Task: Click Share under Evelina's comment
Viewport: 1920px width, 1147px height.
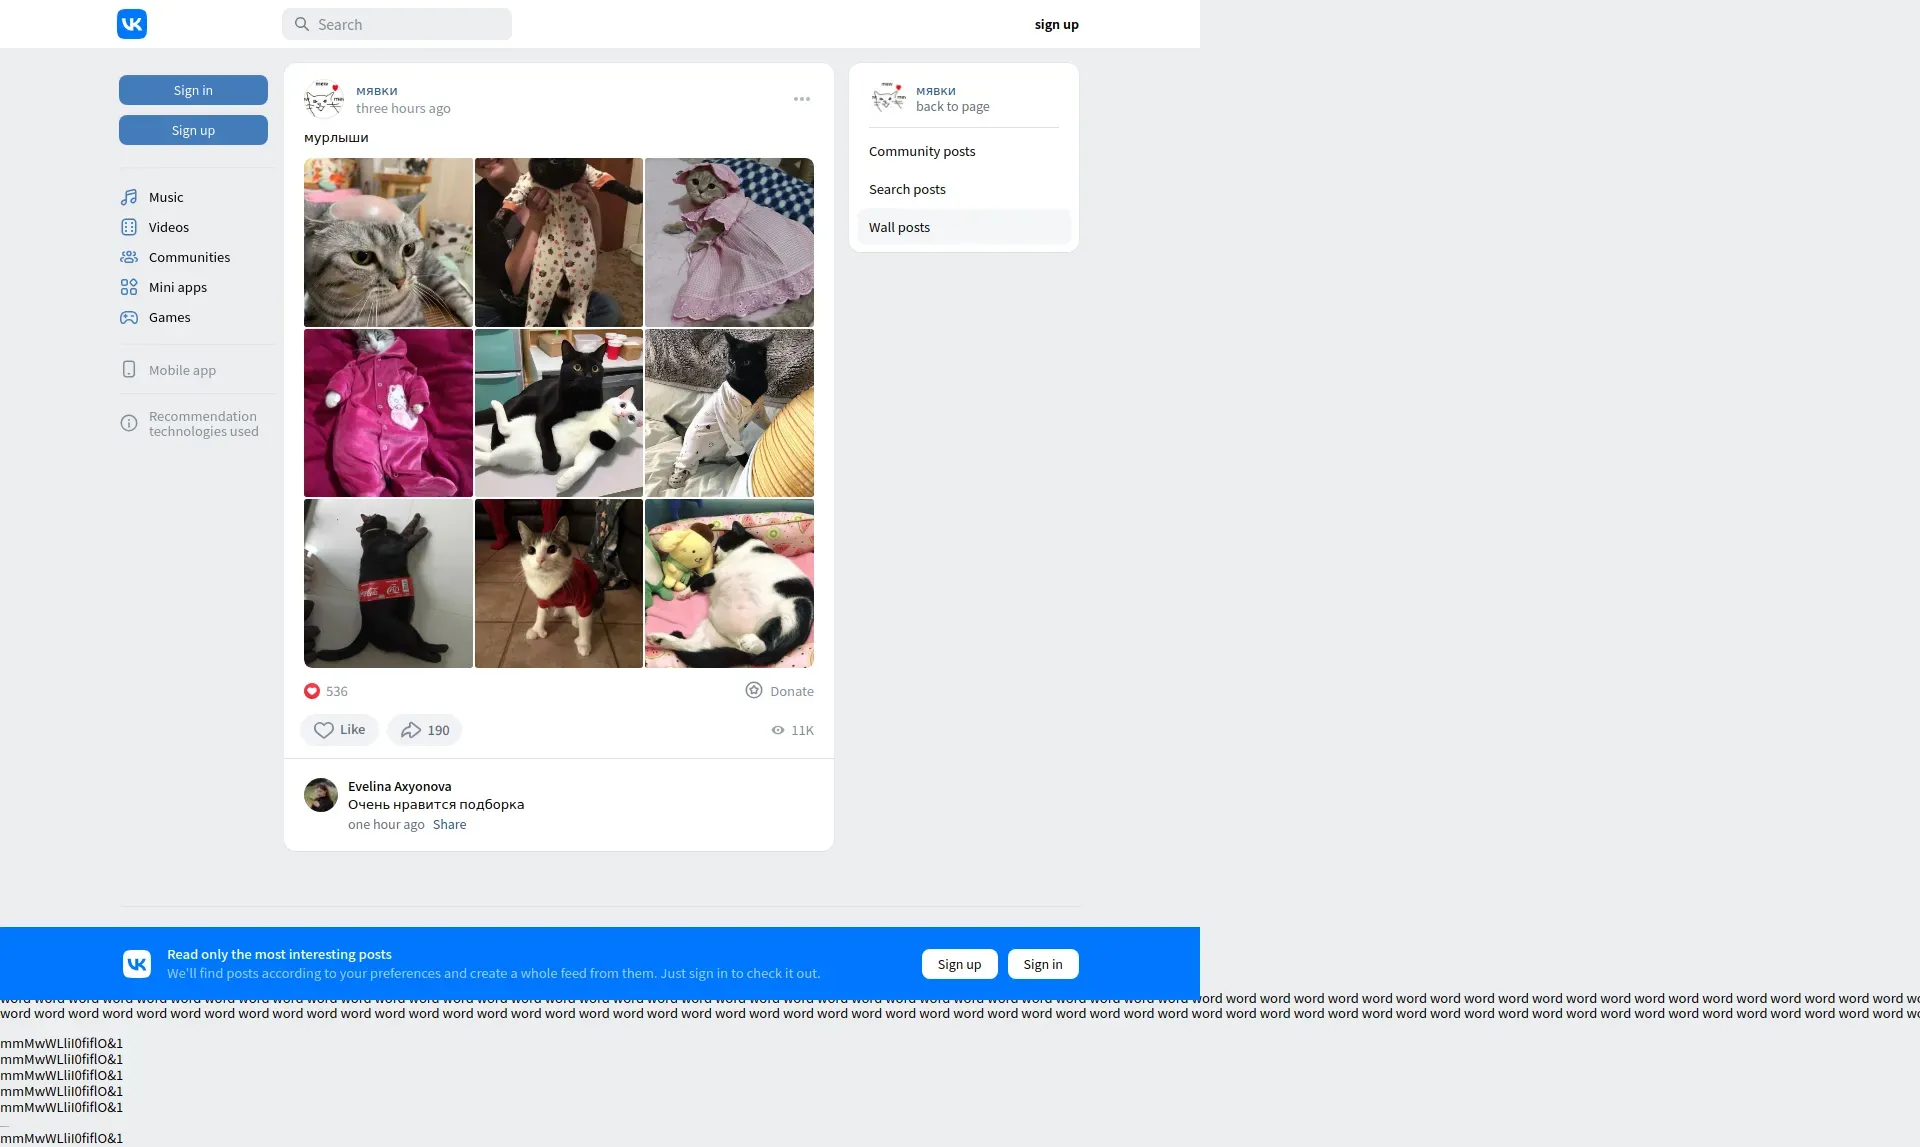Action: click(449, 824)
